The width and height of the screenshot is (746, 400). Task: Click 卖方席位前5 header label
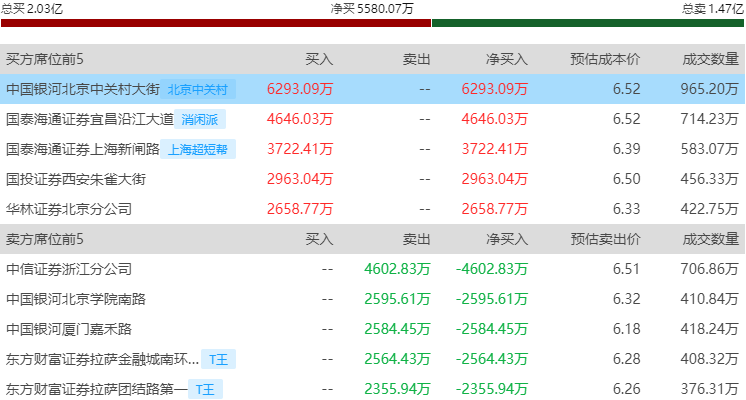(44, 239)
